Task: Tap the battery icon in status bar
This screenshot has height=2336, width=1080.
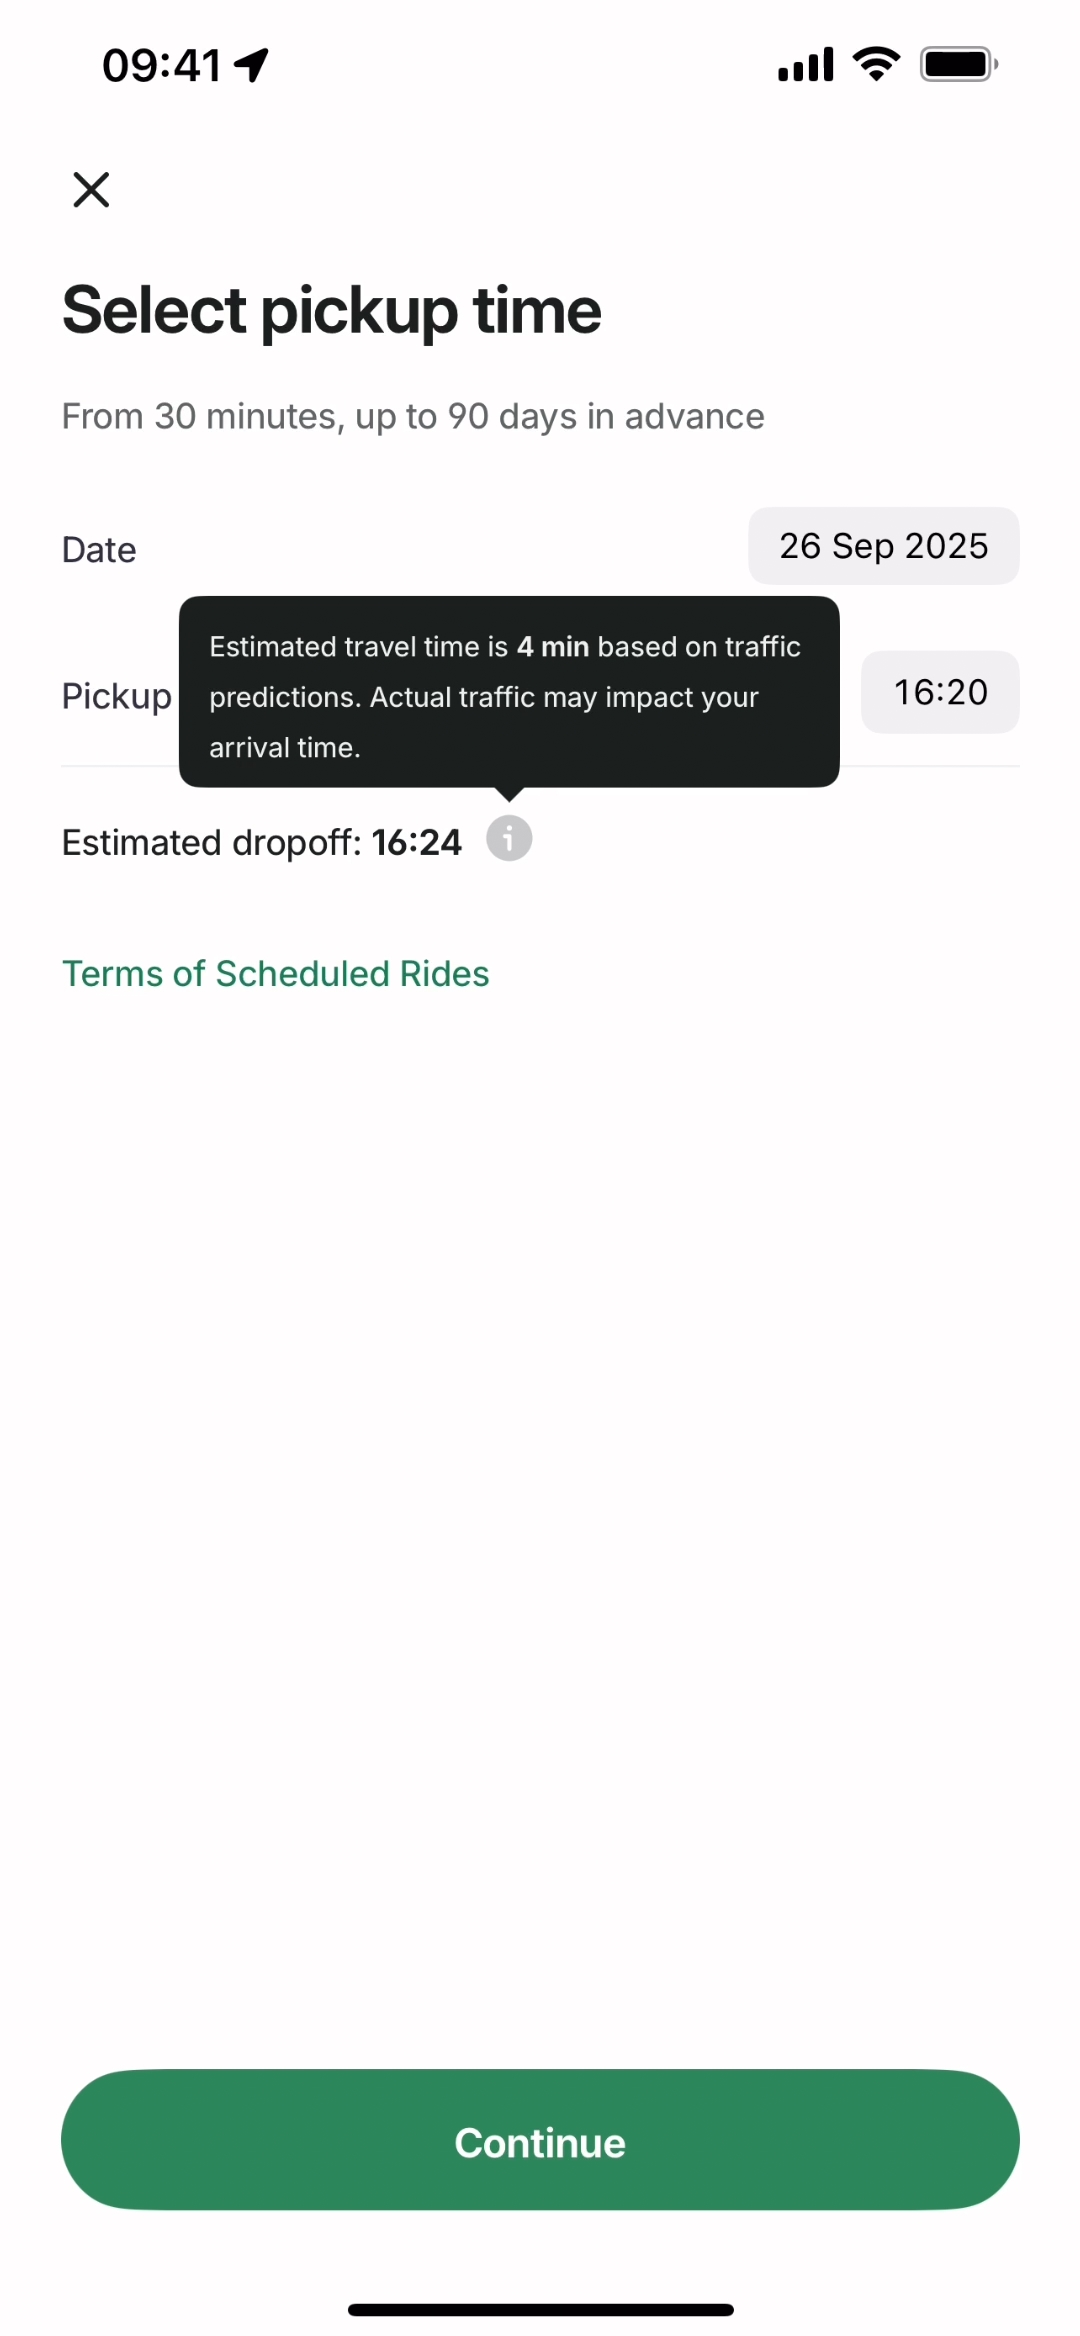Action: [958, 64]
